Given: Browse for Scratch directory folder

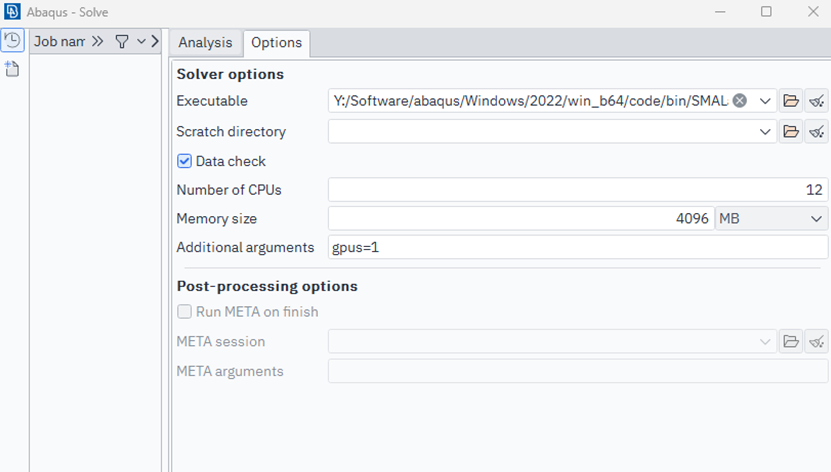Looking at the screenshot, I should point(791,131).
